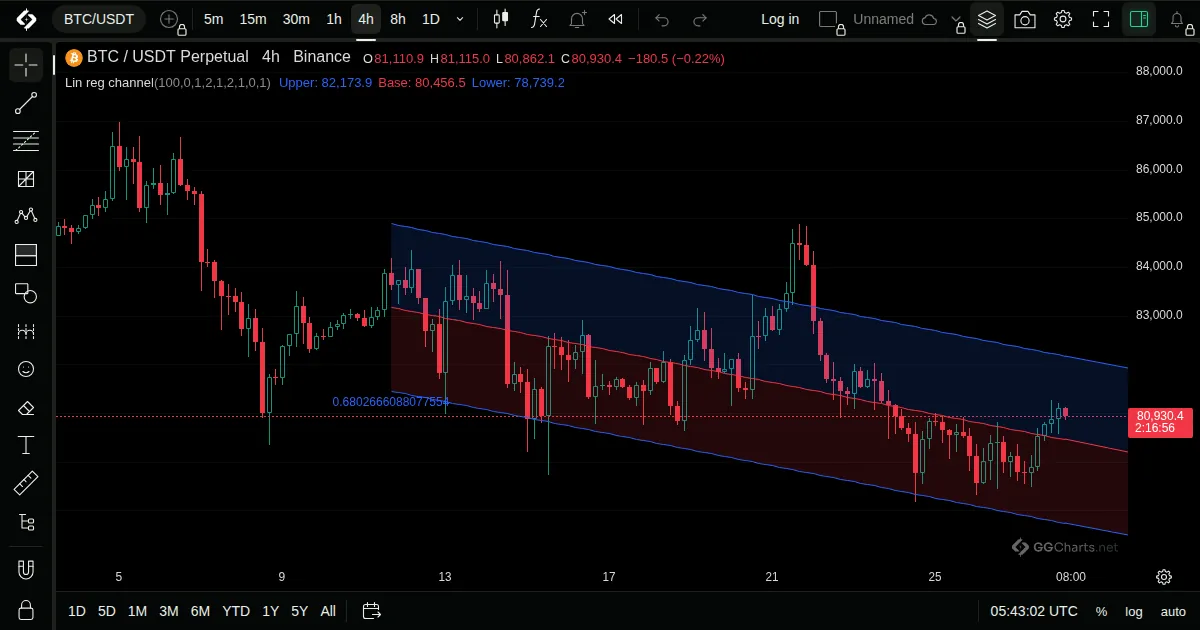The width and height of the screenshot is (1200, 630).
Task: Open the date range calendar icon
Action: click(372, 611)
